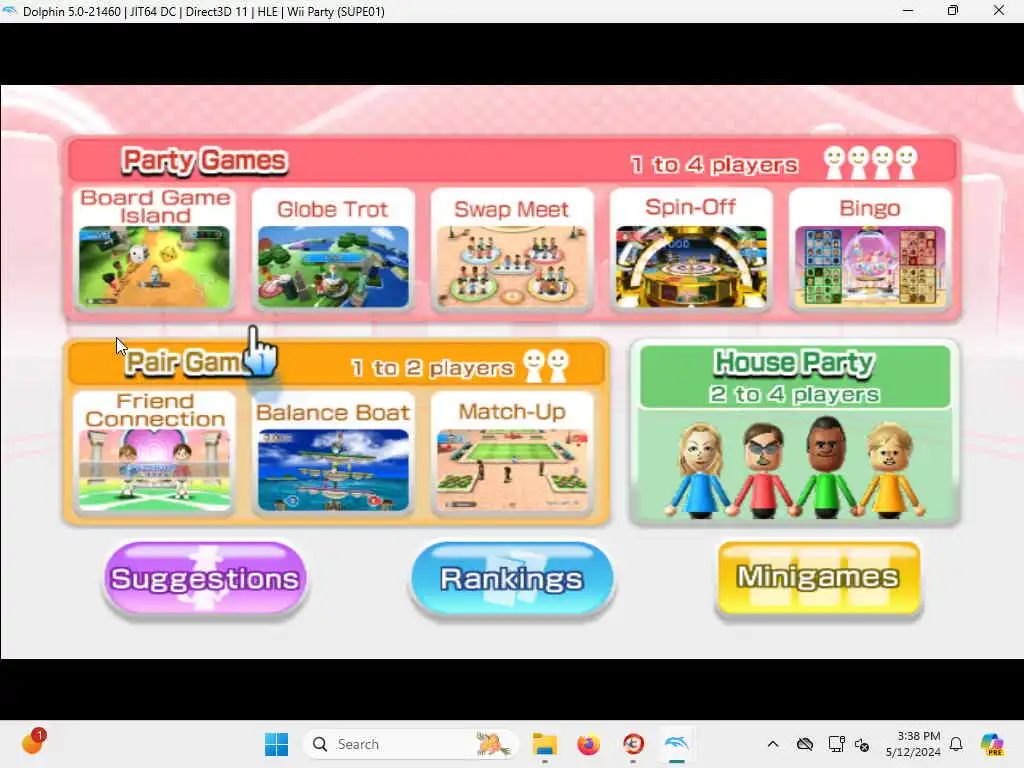
Task: Click the Dolphin logo in title bar
Action: coord(9,11)
